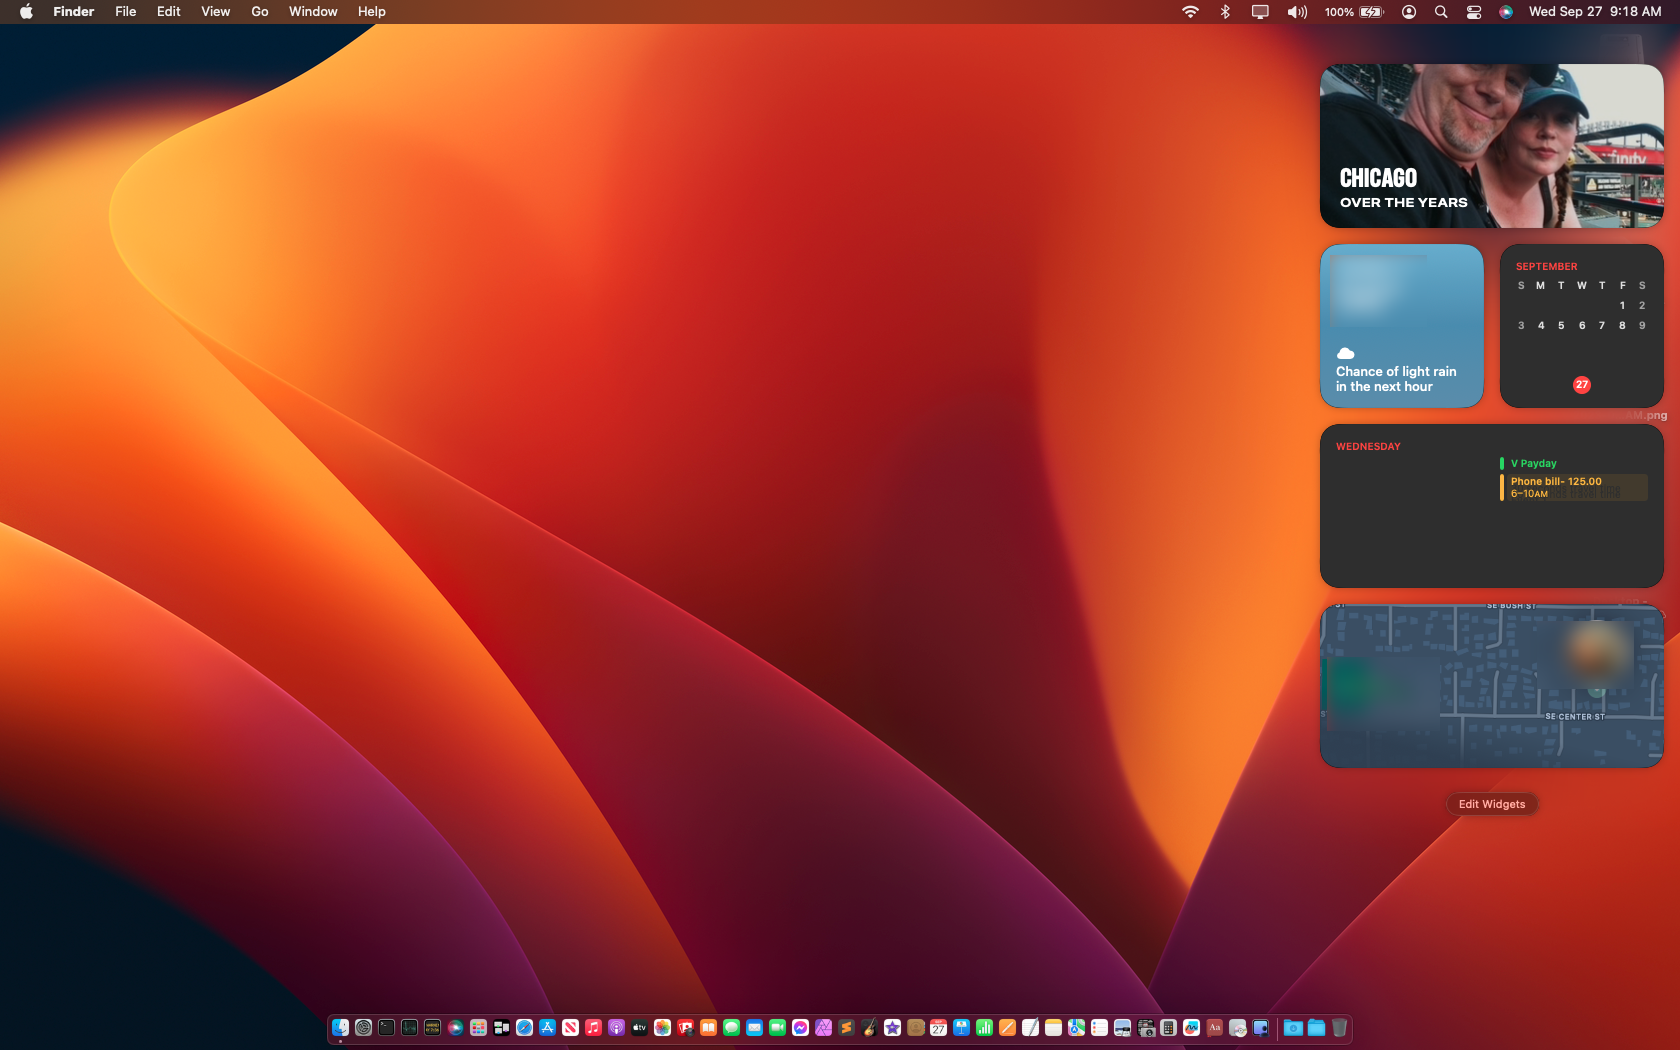Open Apple TV app in dock
Screen dimensions: 1680x1050
[x=639, y=1027]
